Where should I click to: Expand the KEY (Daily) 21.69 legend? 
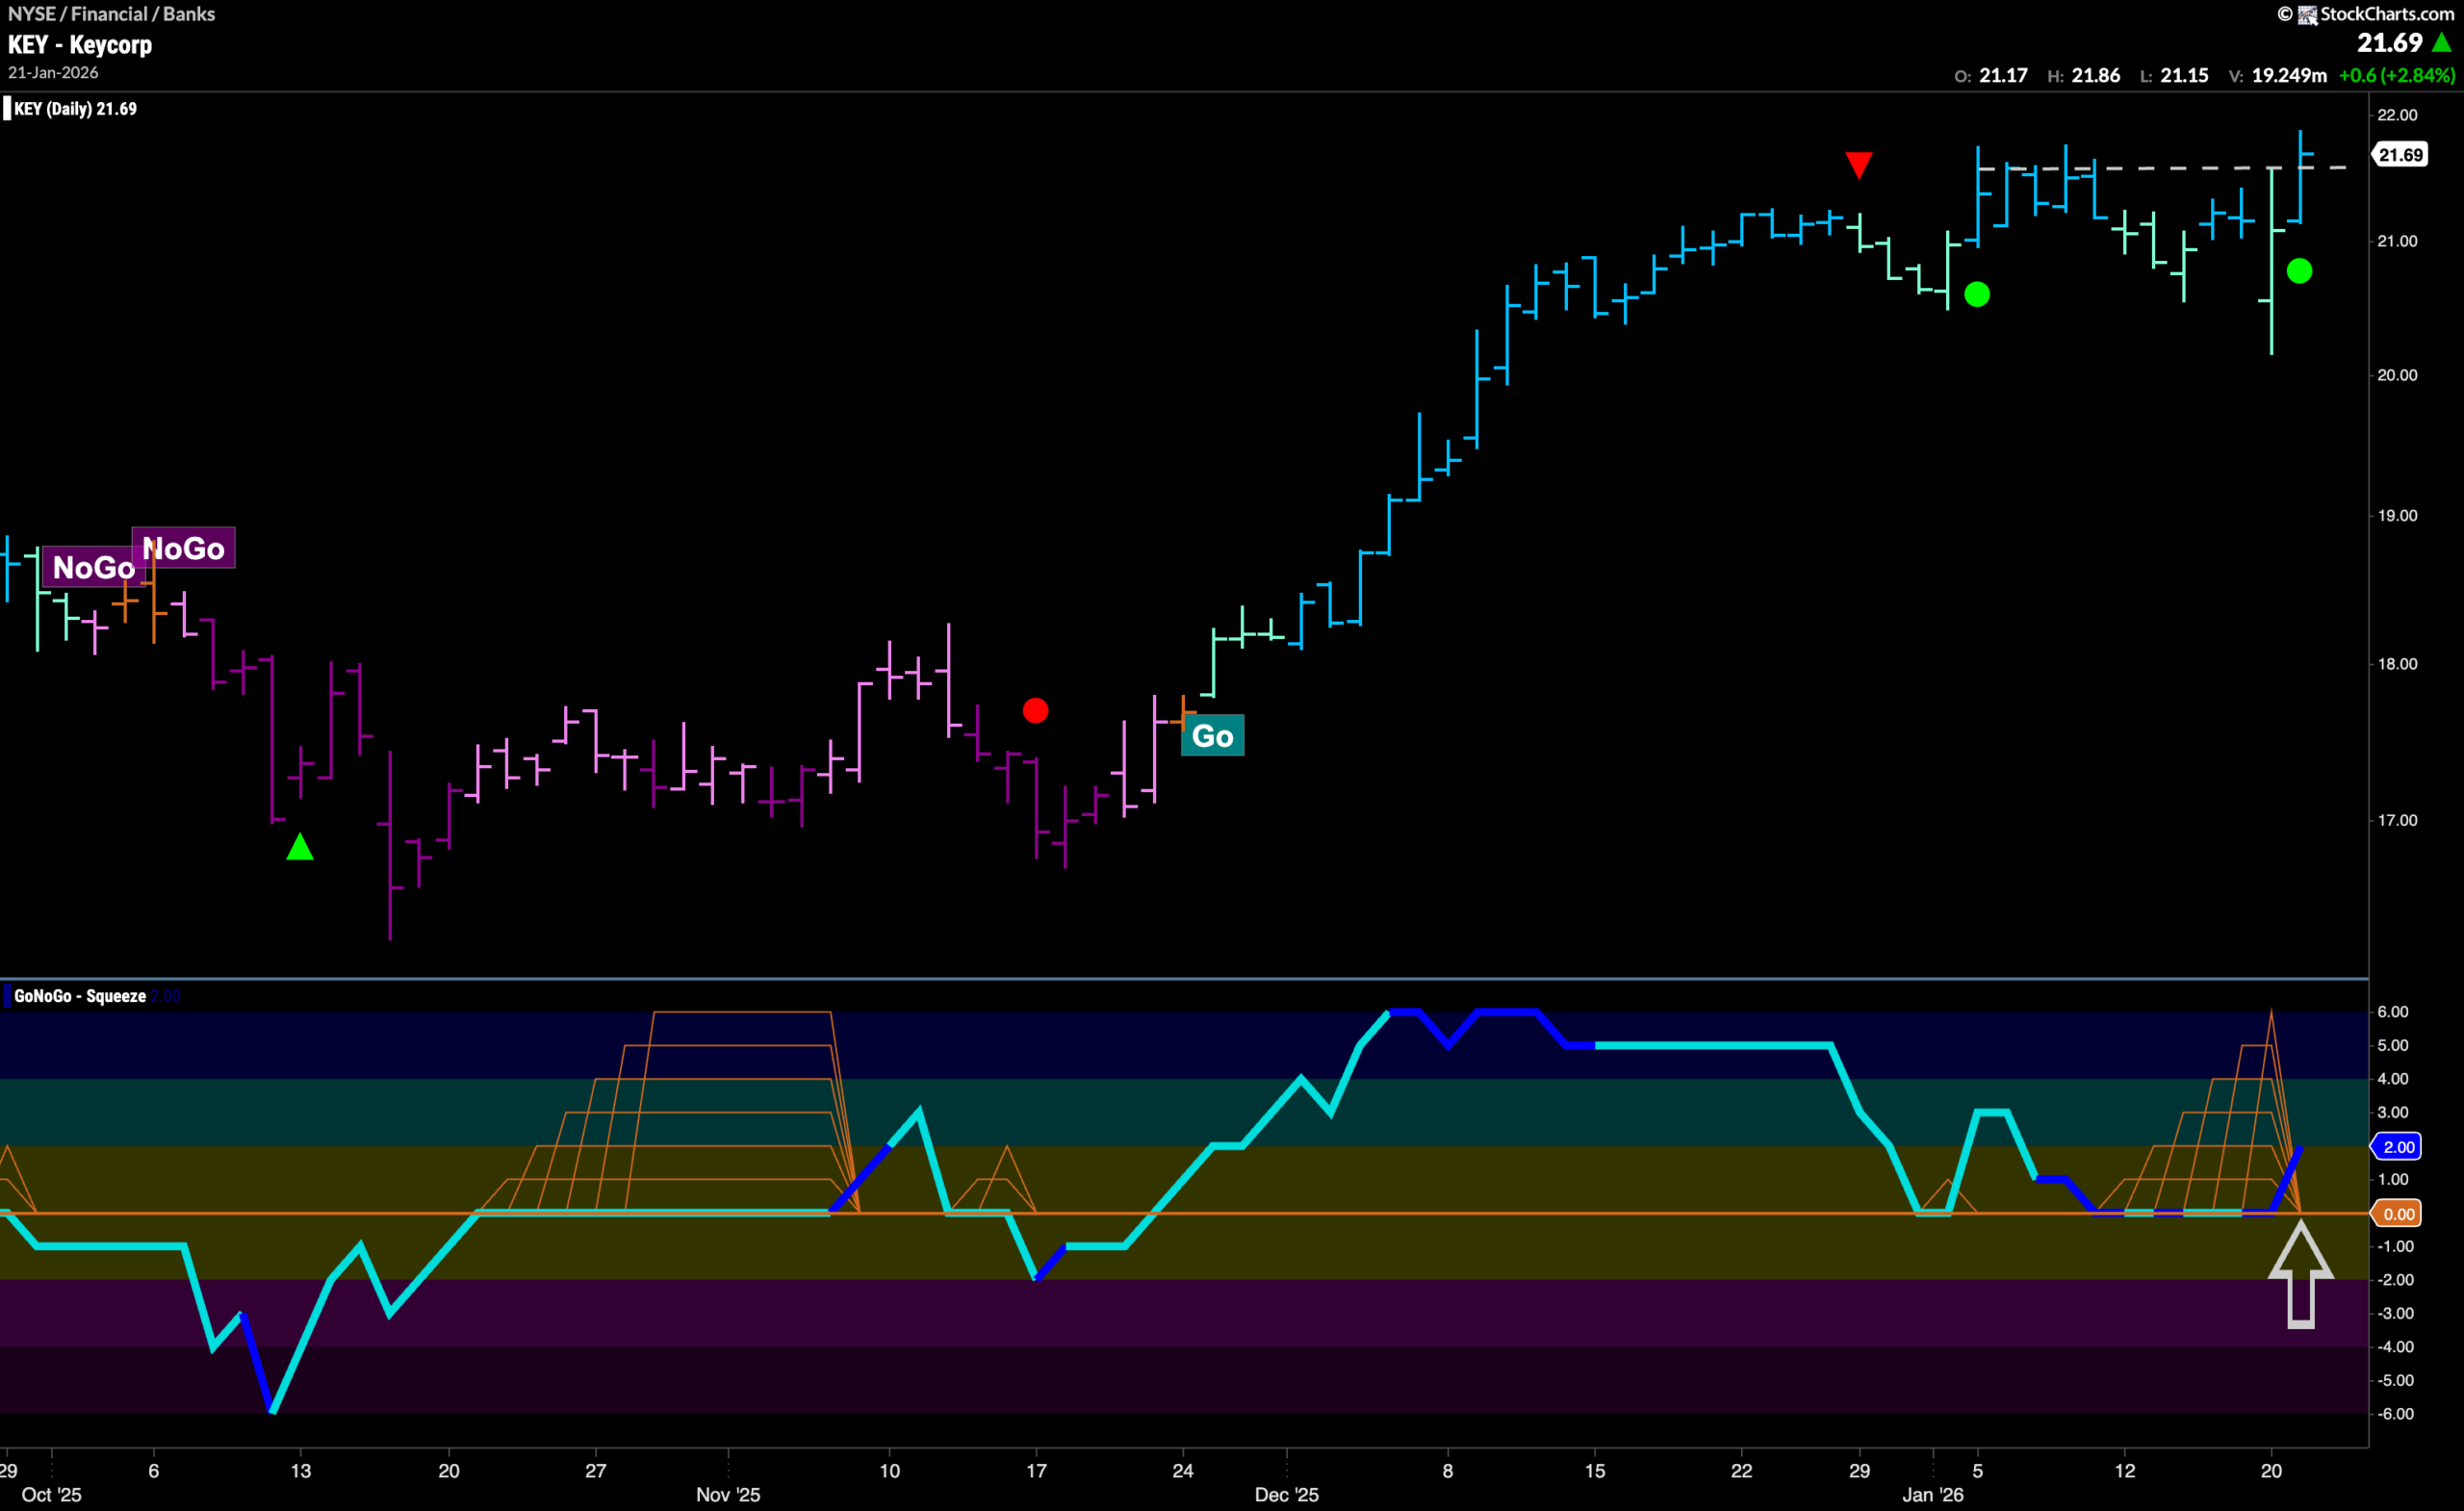tap(70, 109)
